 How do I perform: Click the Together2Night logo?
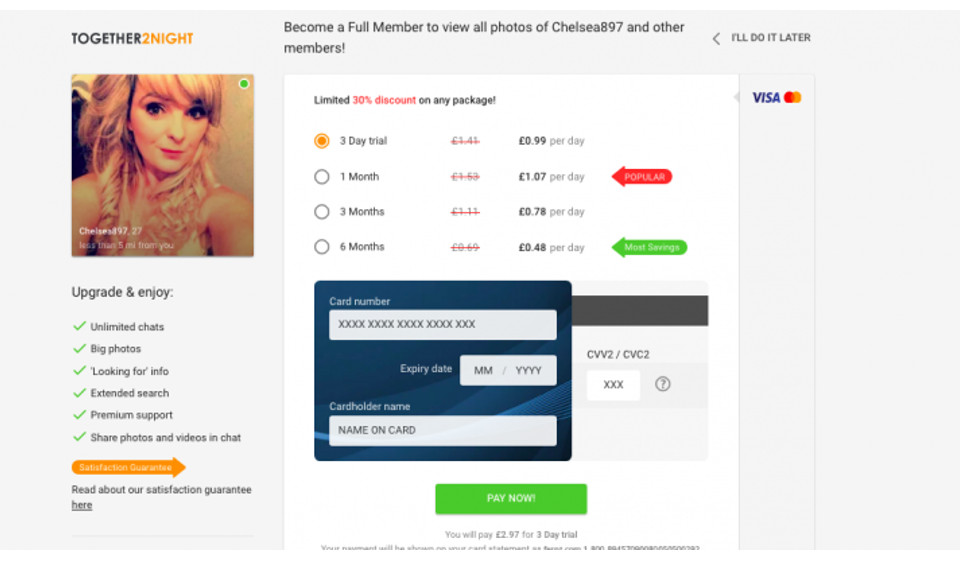tap(132, 38)
